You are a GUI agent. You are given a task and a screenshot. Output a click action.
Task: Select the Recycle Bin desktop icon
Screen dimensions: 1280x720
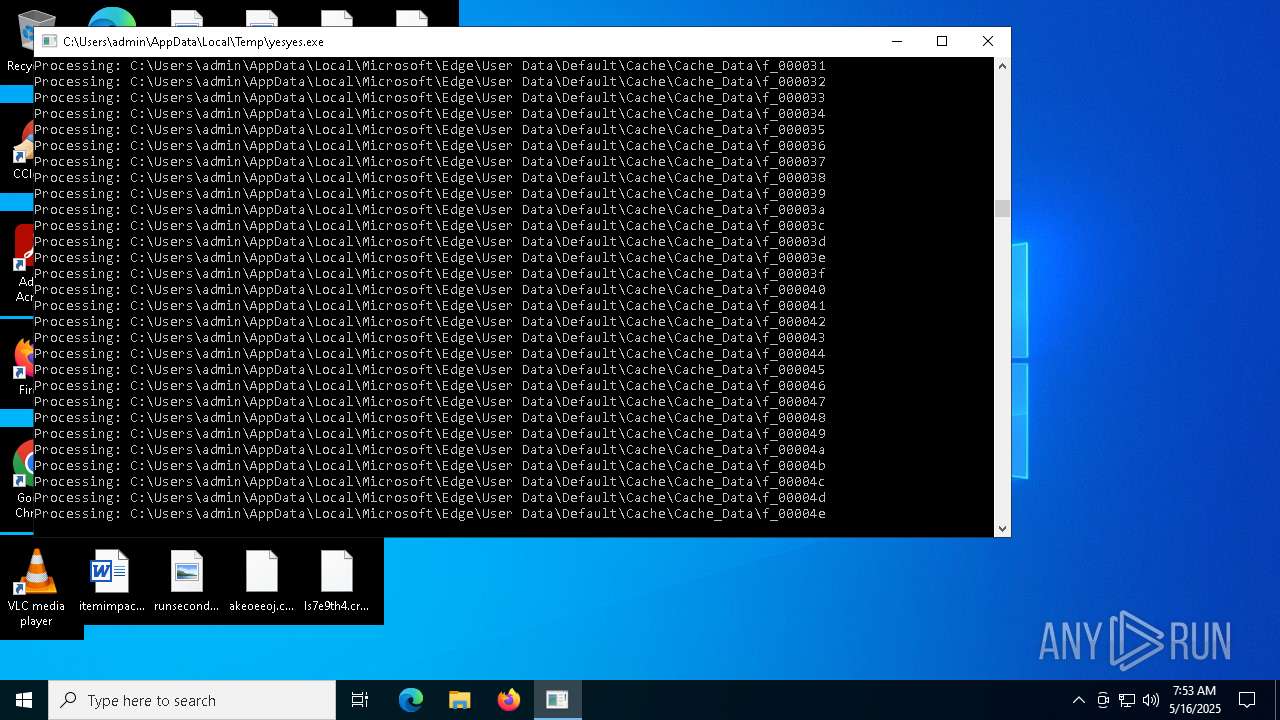(x=20, y=41)
